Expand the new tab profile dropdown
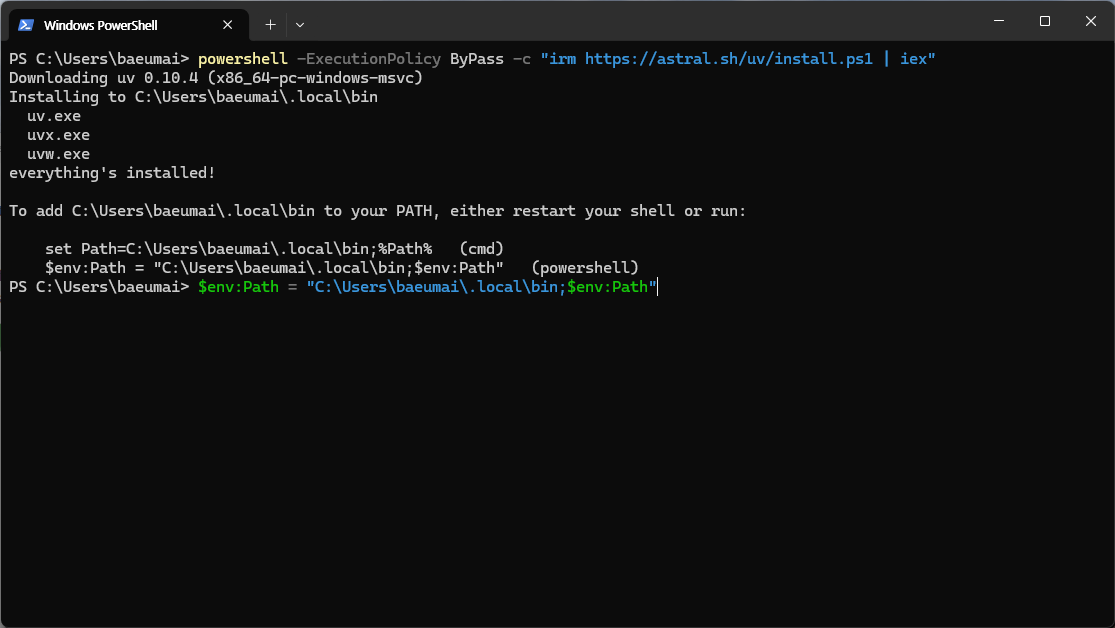This screenshot has width=1115, height=628. [x=300, y=25]
